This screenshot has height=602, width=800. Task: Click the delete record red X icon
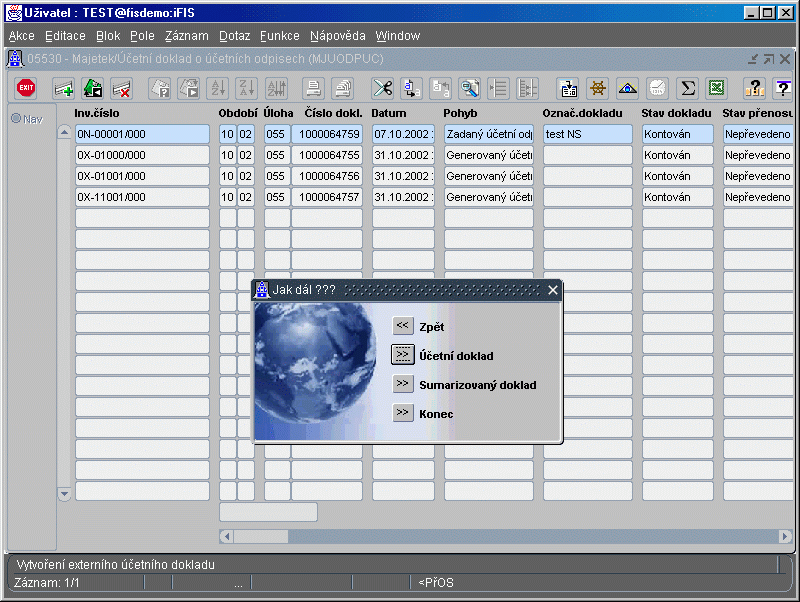pyautogui.click(x=122, y=88)
